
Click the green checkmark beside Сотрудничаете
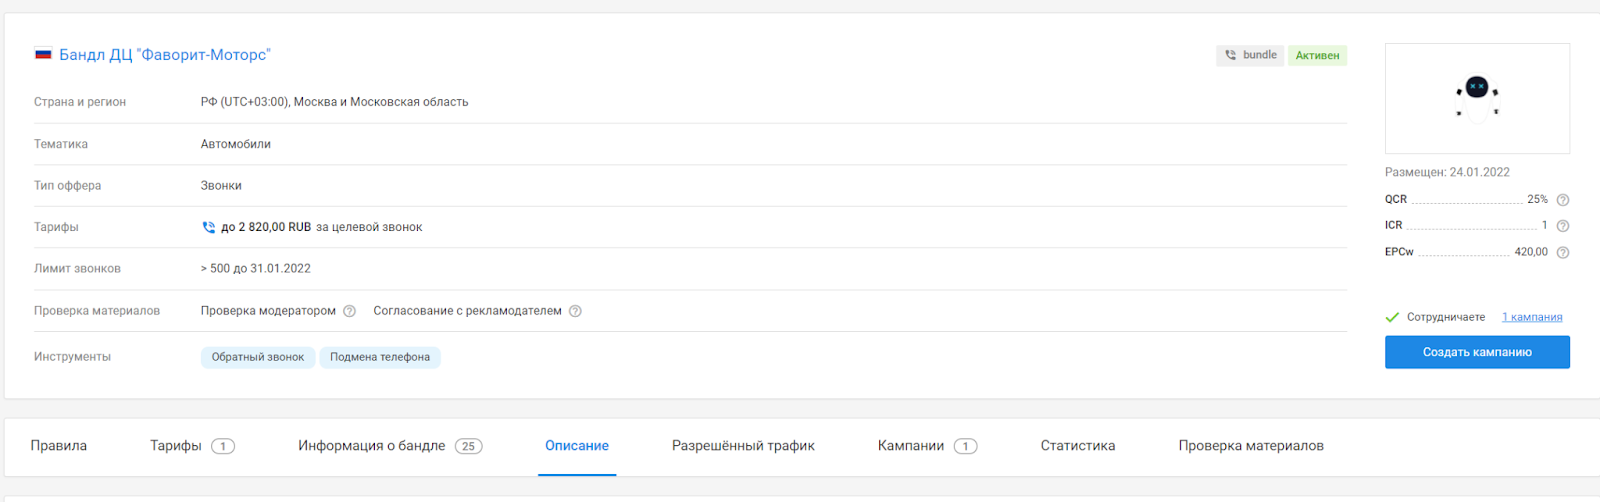[1392, 317]
